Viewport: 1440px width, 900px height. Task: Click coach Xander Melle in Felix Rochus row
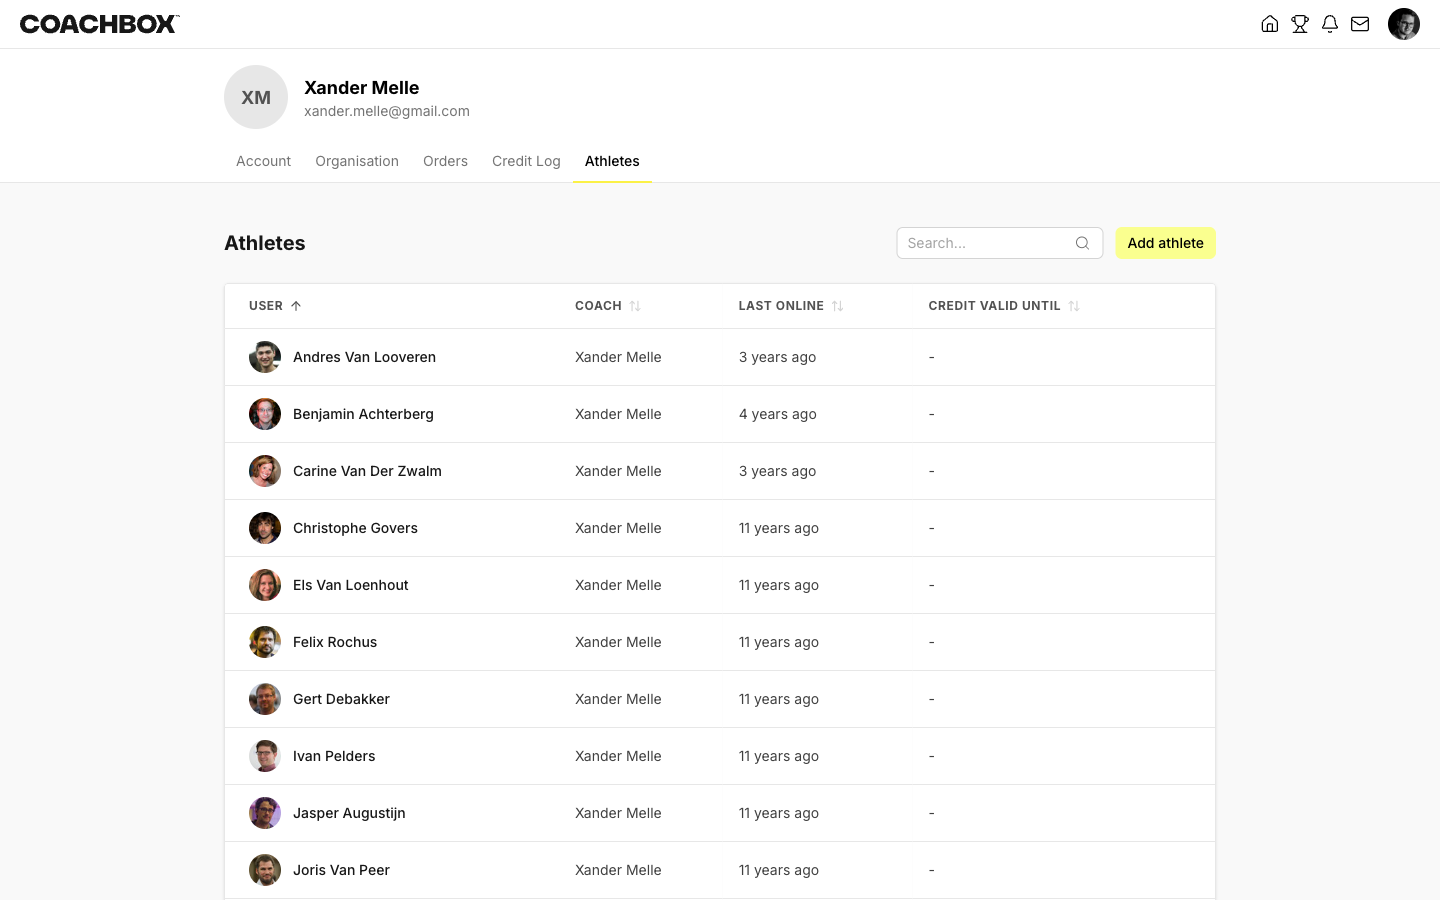(x=618, y=642)
